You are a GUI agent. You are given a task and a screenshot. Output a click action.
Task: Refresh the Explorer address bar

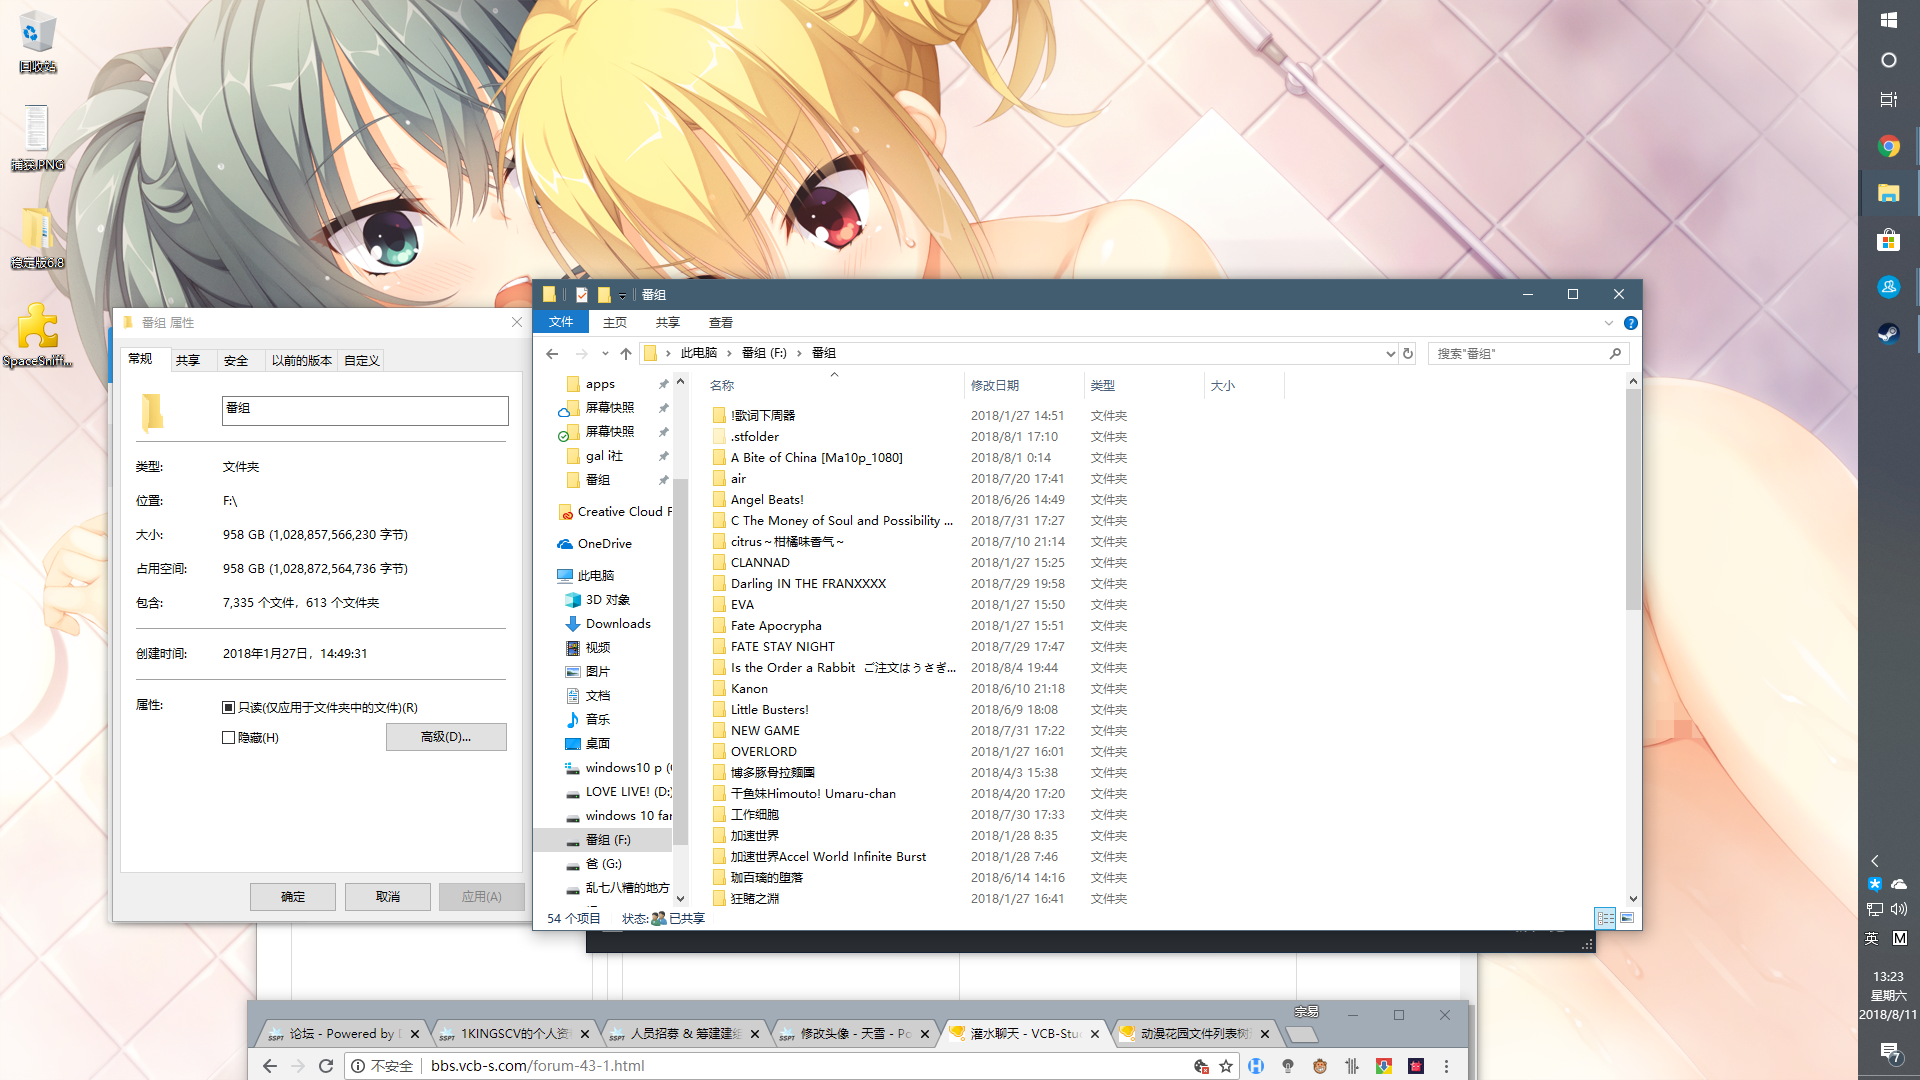(1408, 353)
